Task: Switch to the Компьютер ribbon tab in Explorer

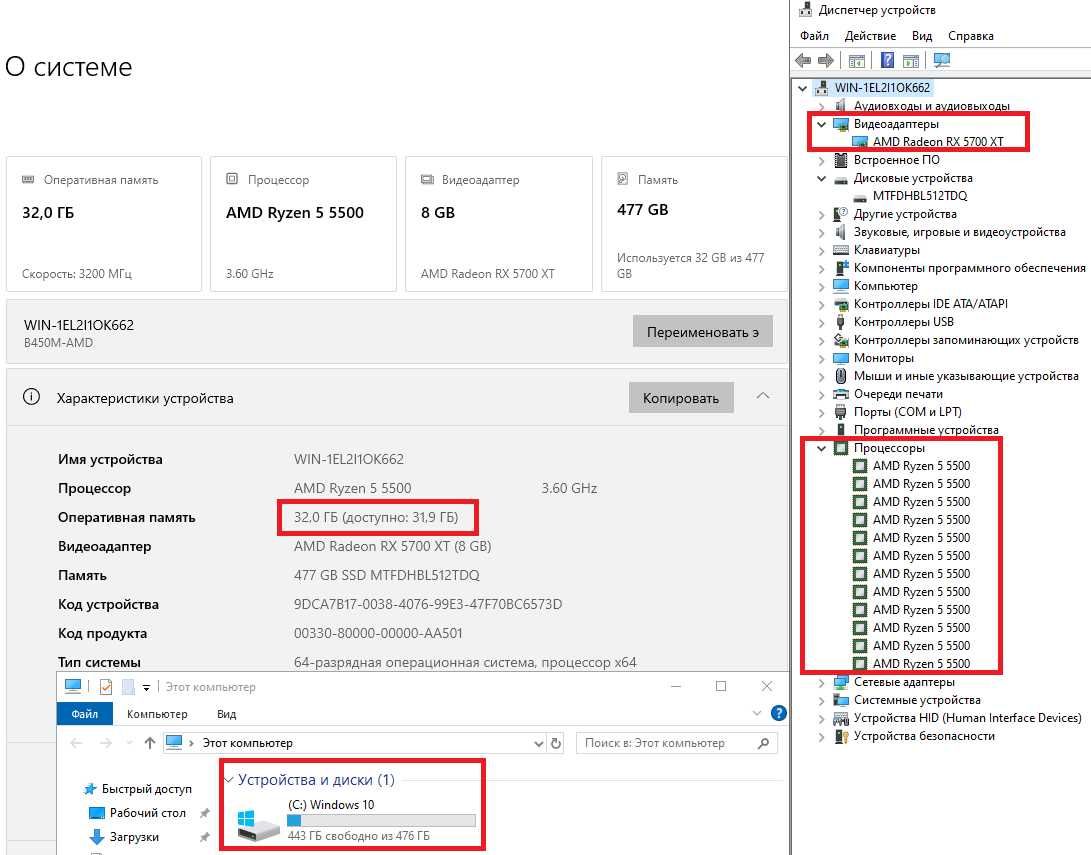Action: click(157, 714)
